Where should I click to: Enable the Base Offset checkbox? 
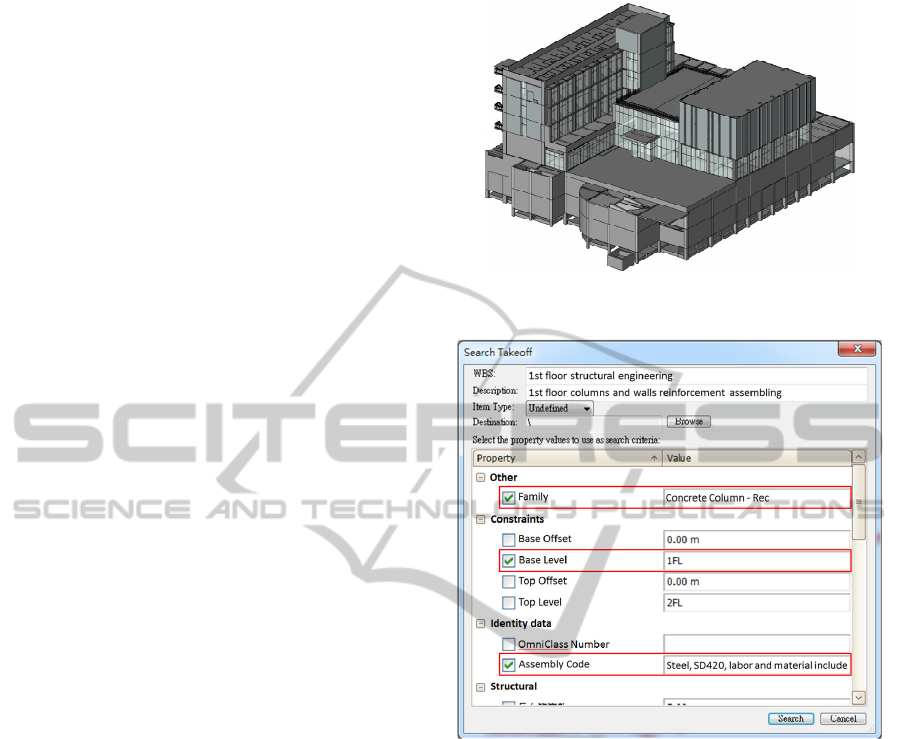(x=509, y=540)
